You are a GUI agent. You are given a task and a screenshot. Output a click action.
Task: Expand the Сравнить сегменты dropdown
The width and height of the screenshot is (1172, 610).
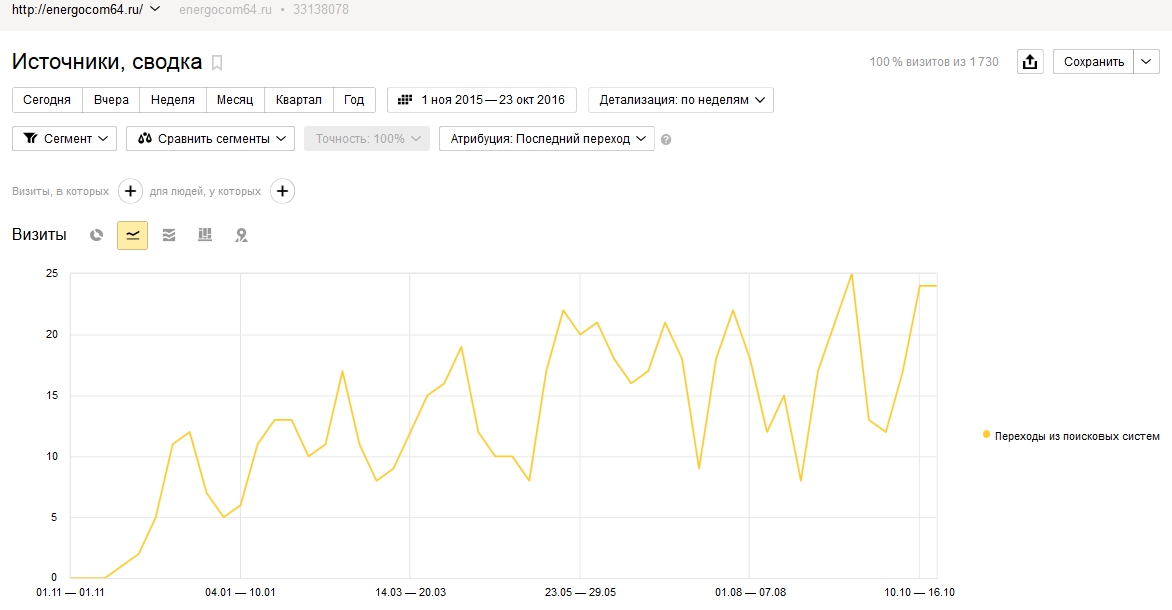[x=210, y=139]
